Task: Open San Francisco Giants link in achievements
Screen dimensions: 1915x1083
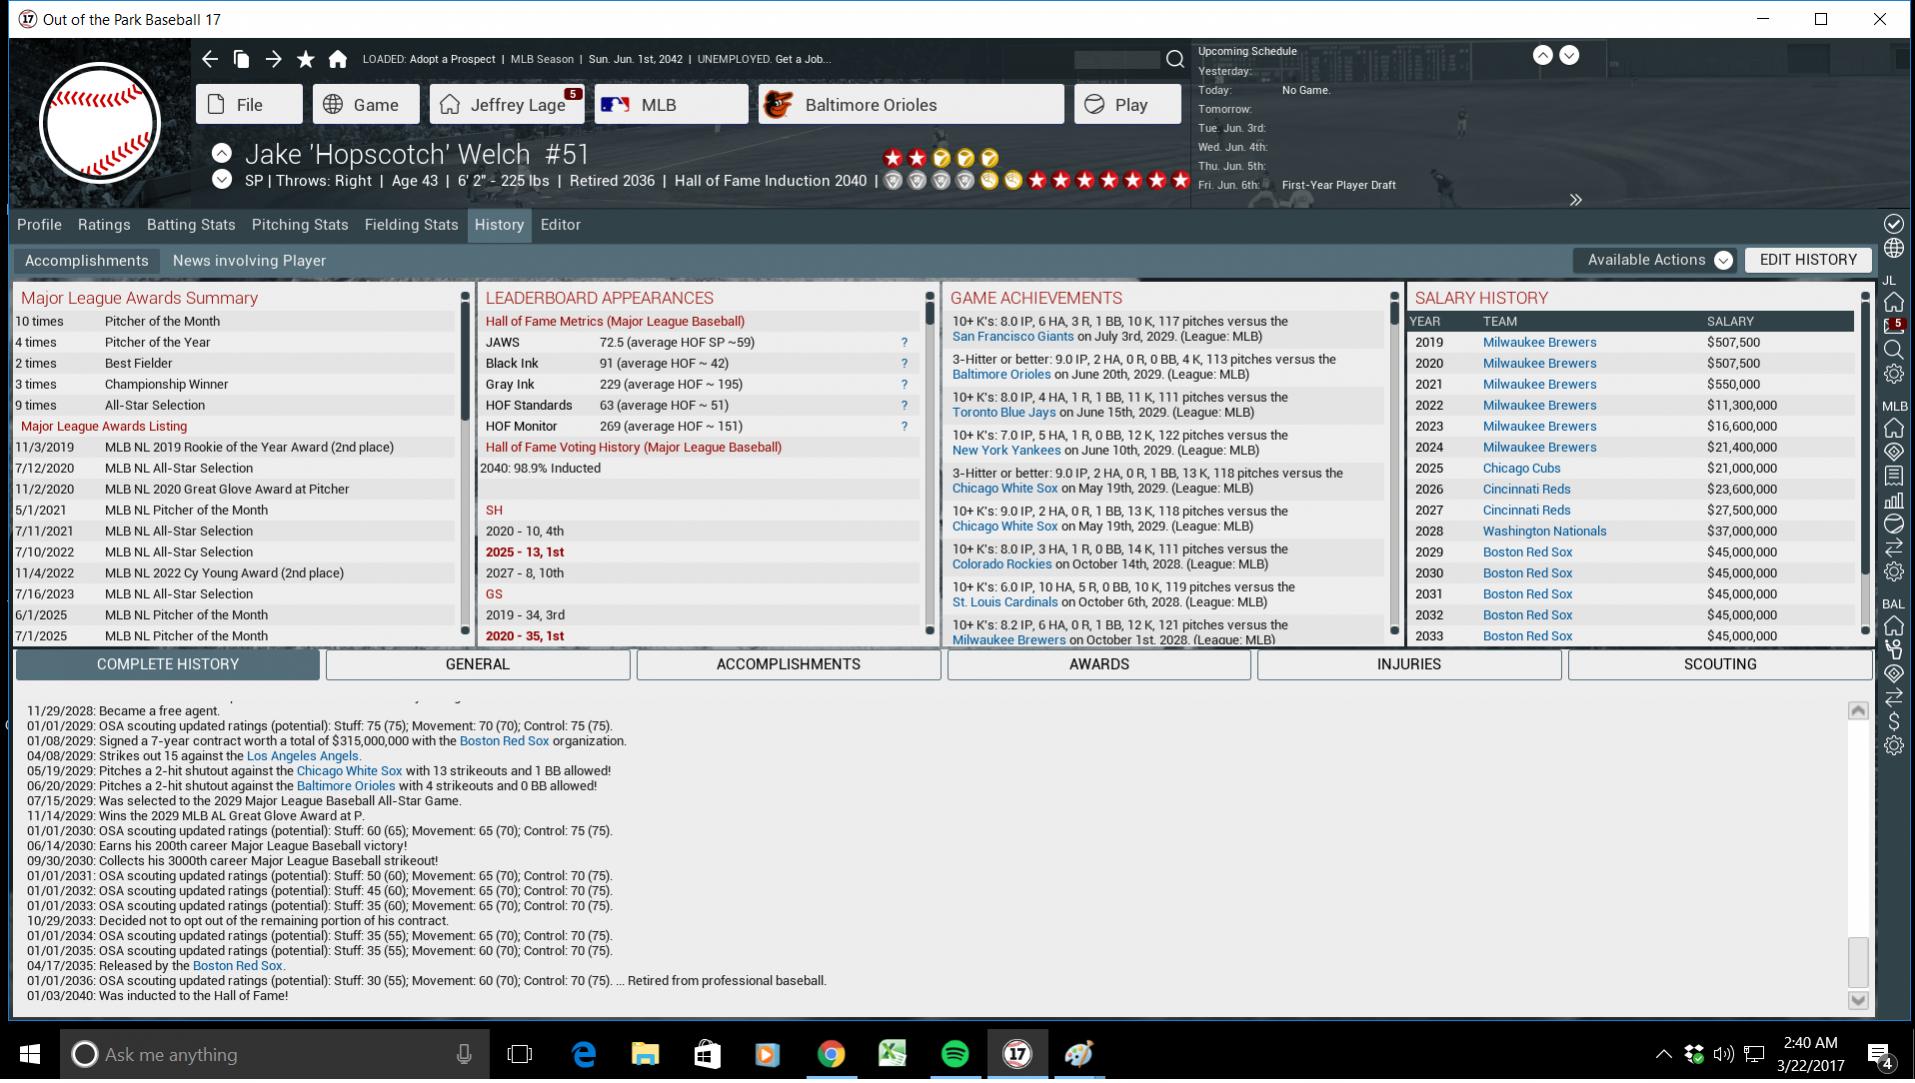Action: [1012, 337]
